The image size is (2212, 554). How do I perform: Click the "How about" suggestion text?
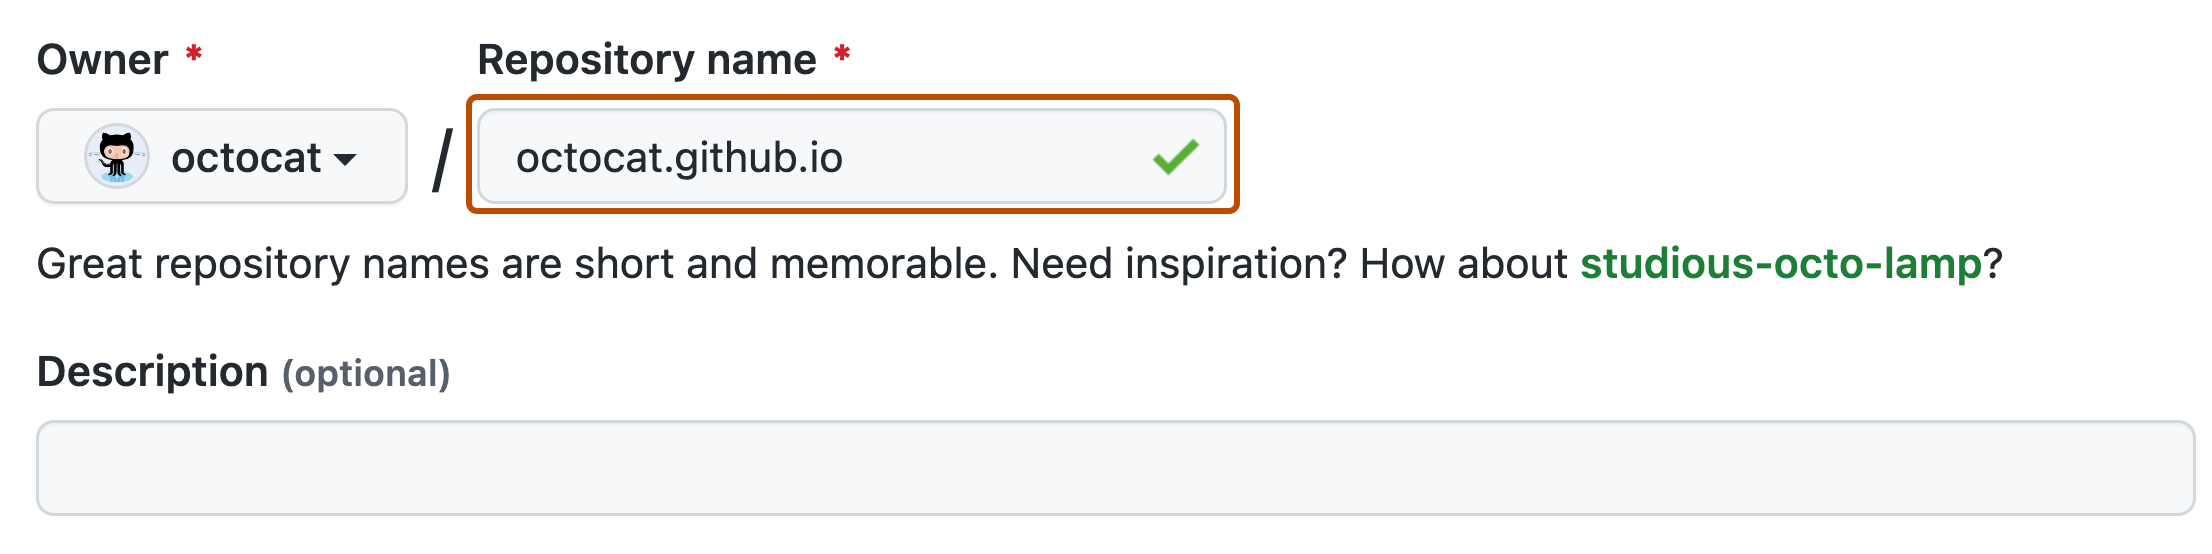(1463, 264)
